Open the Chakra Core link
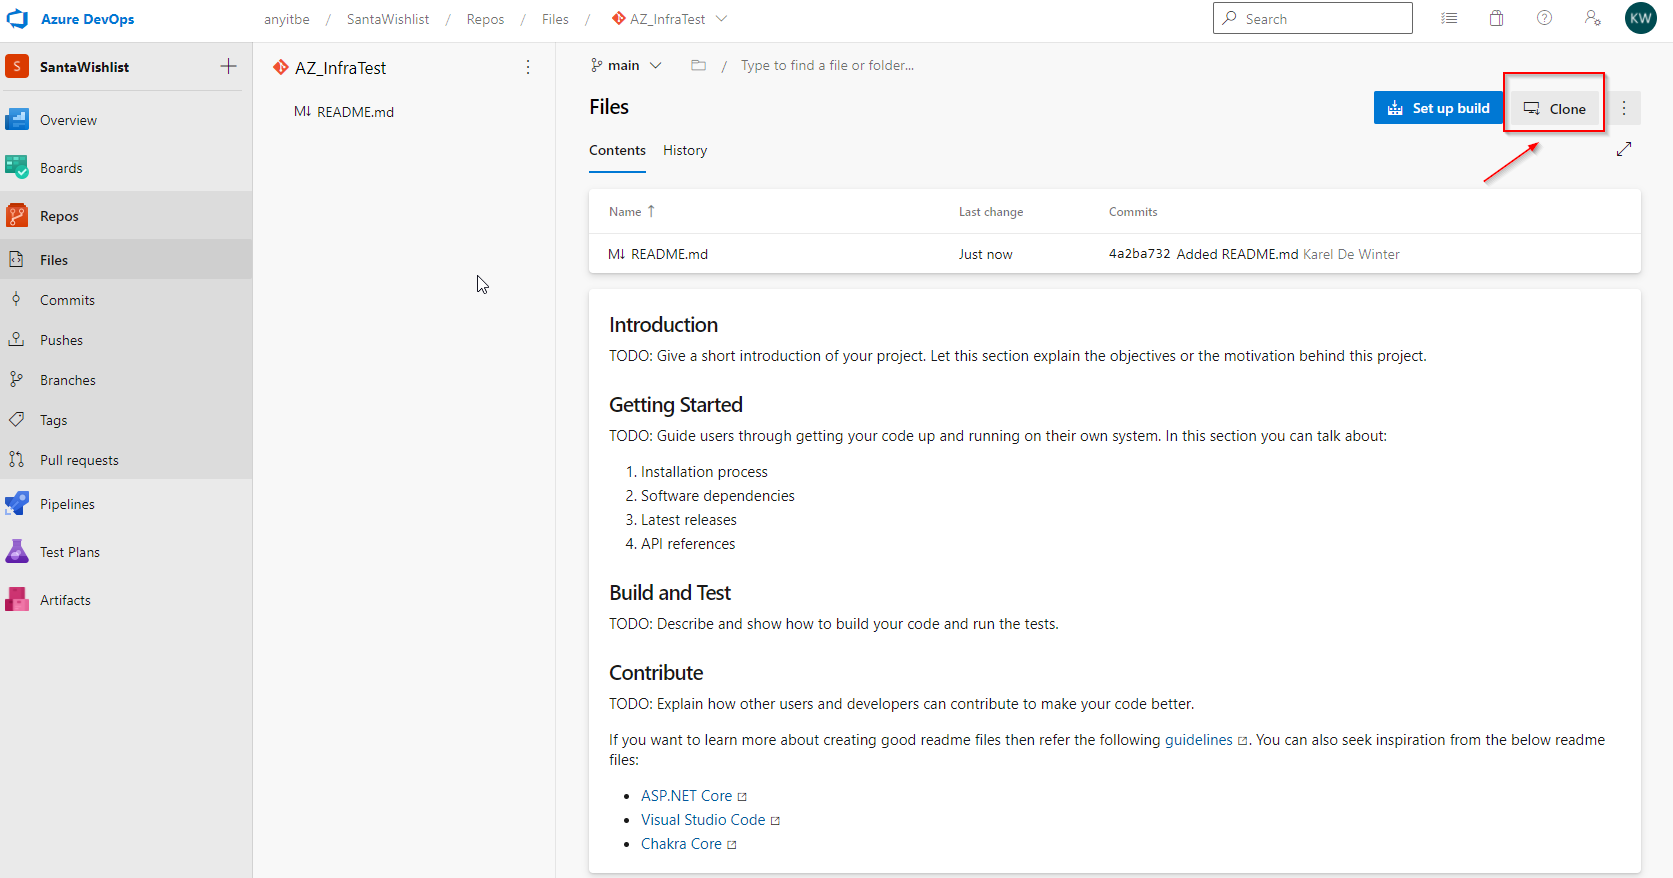The width and height of the screenshot is (1673, 878). [681, 844]
